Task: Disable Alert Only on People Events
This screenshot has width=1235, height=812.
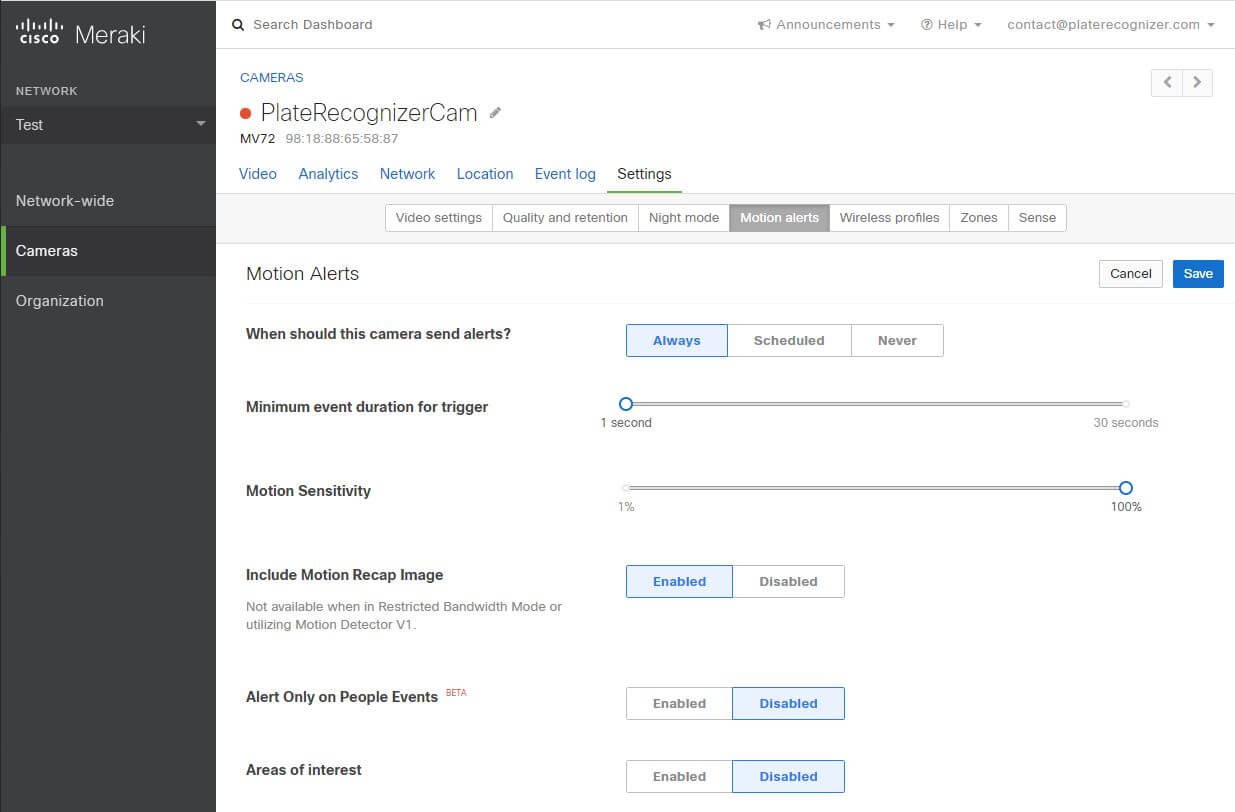Action: pyautogui.click(x=788, y=703)
